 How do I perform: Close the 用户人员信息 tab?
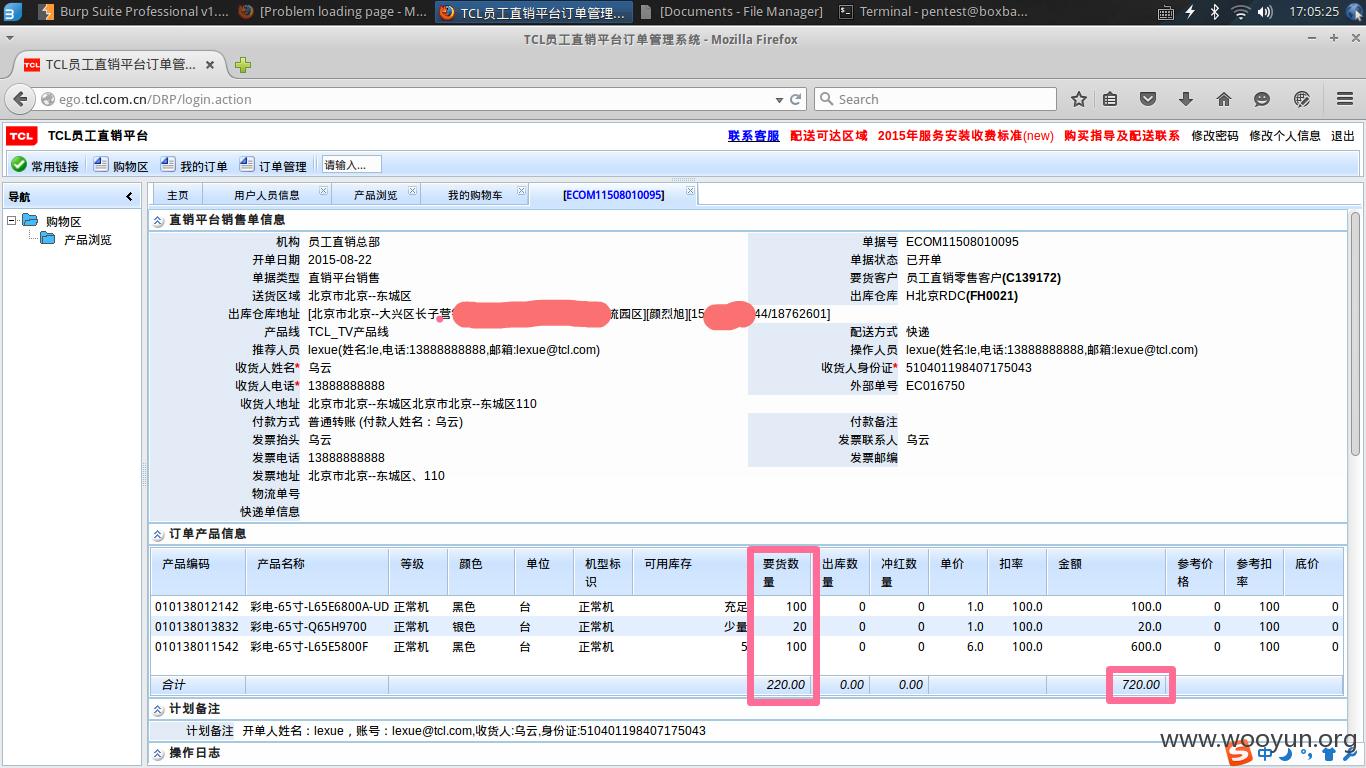[323, 190]
